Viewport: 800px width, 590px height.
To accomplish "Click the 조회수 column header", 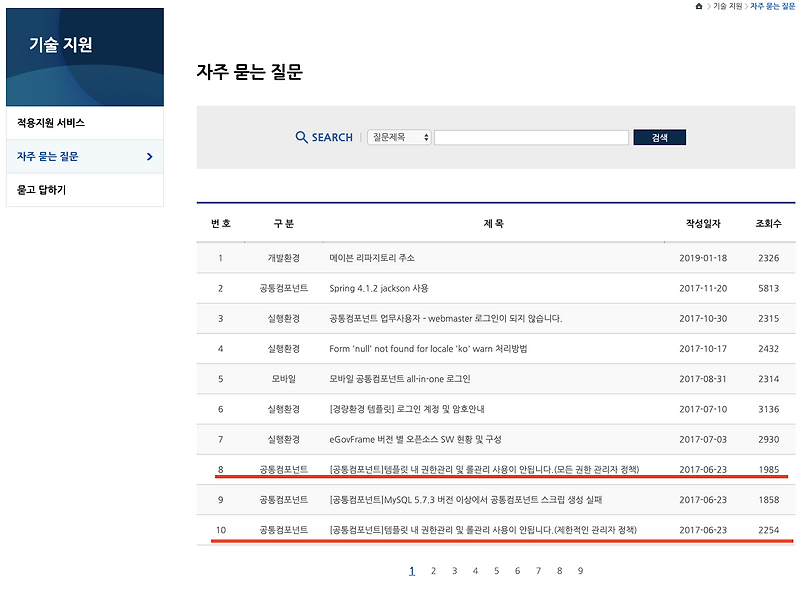I will 768,224.
